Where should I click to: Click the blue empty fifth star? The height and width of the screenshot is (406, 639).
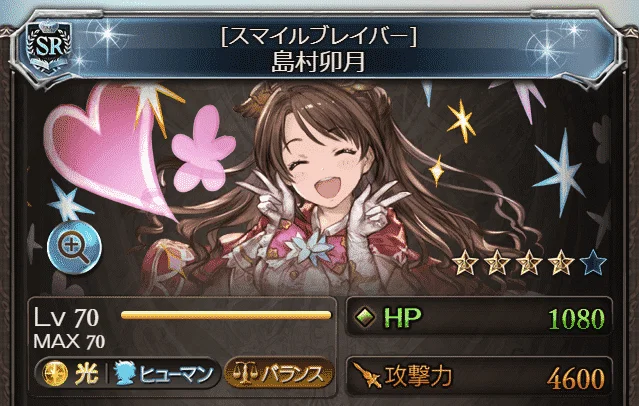593,262
